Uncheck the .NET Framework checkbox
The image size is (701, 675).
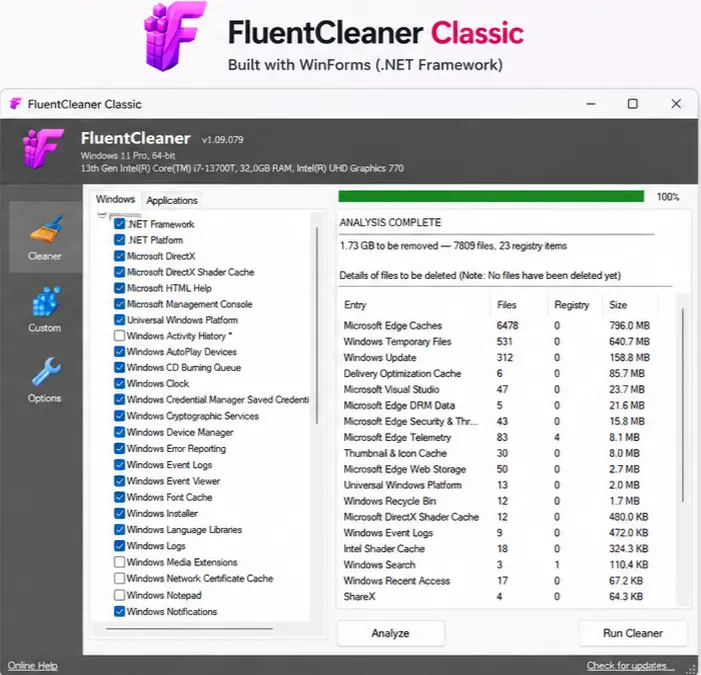(x=119, y=224)
